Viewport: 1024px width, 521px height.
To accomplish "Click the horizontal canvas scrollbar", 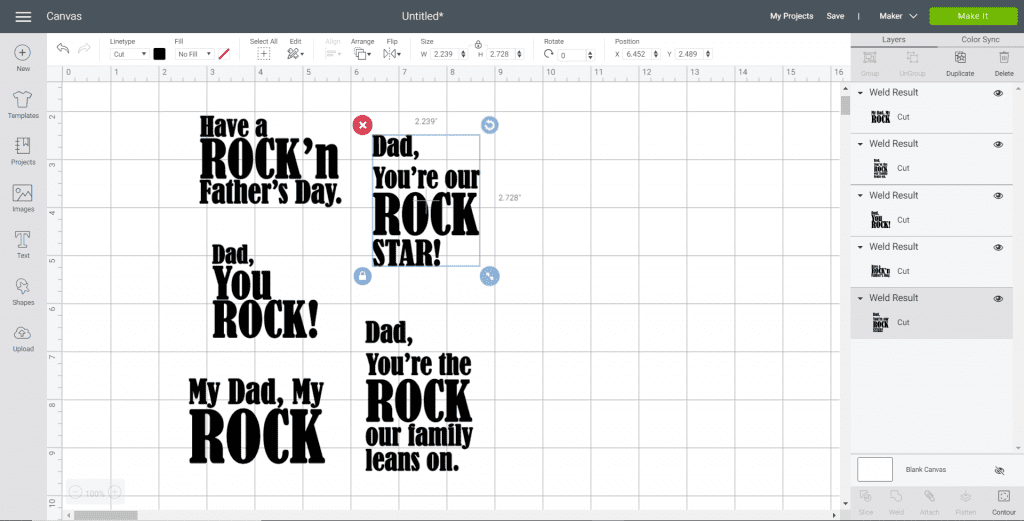I will (106, 515).
